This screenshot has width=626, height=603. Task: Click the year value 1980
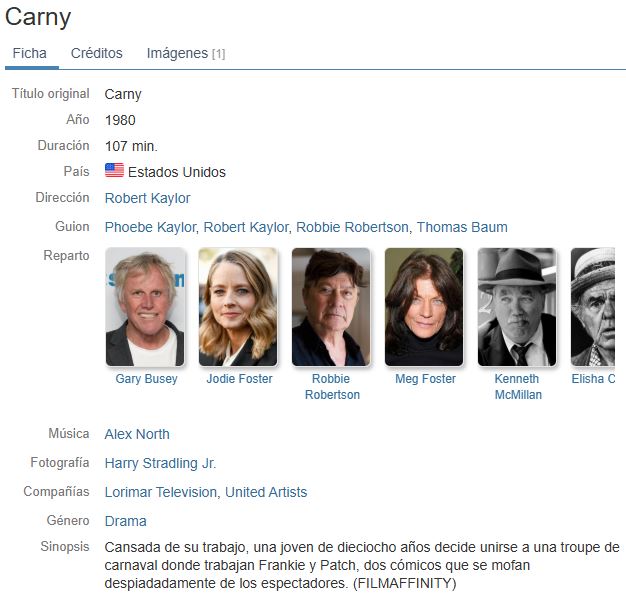(120, 120)
